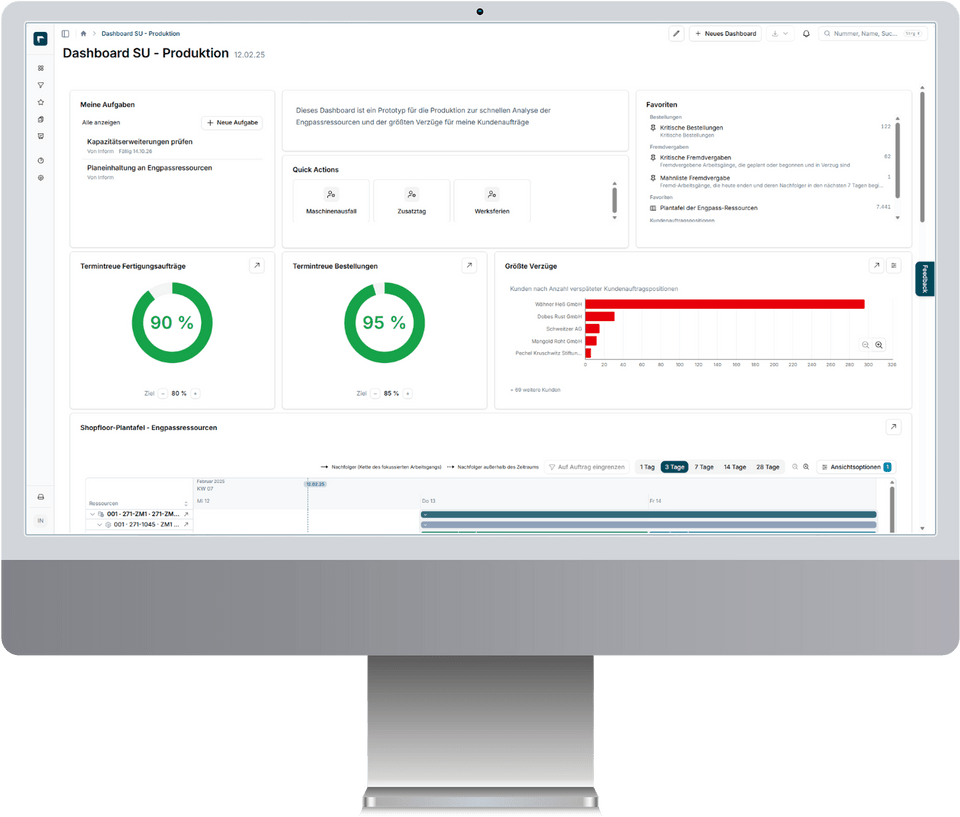The width and height of the screenshot is (960, 817).
Task: Open the copy/documents icon in the sidebar
Action: tap(40, 119)
